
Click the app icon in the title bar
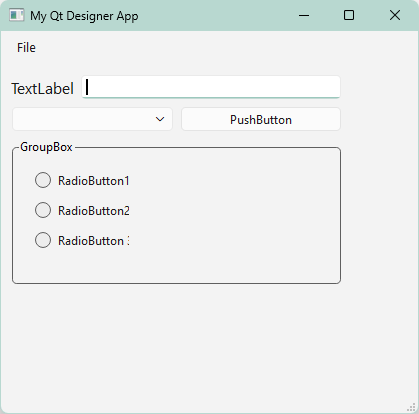(16, 15)
